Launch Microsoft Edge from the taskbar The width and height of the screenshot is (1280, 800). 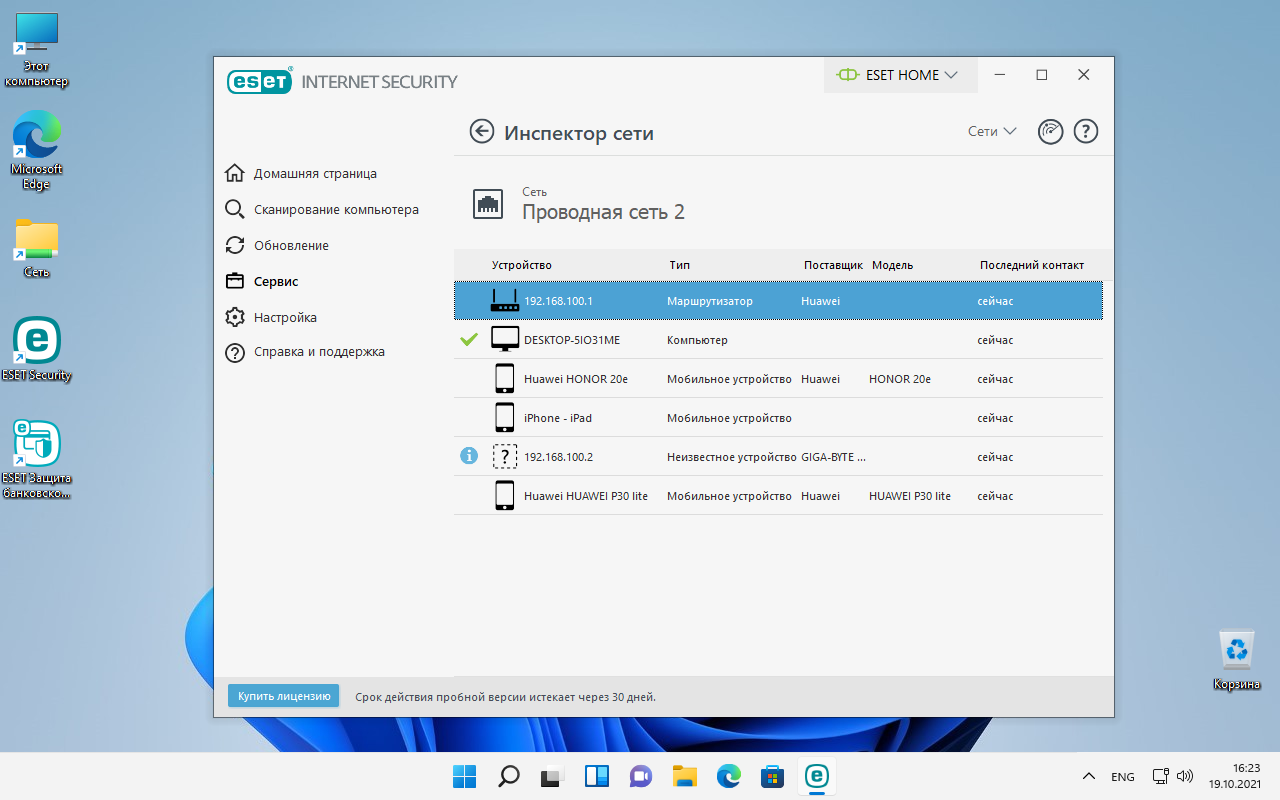(x=728, y=776)
